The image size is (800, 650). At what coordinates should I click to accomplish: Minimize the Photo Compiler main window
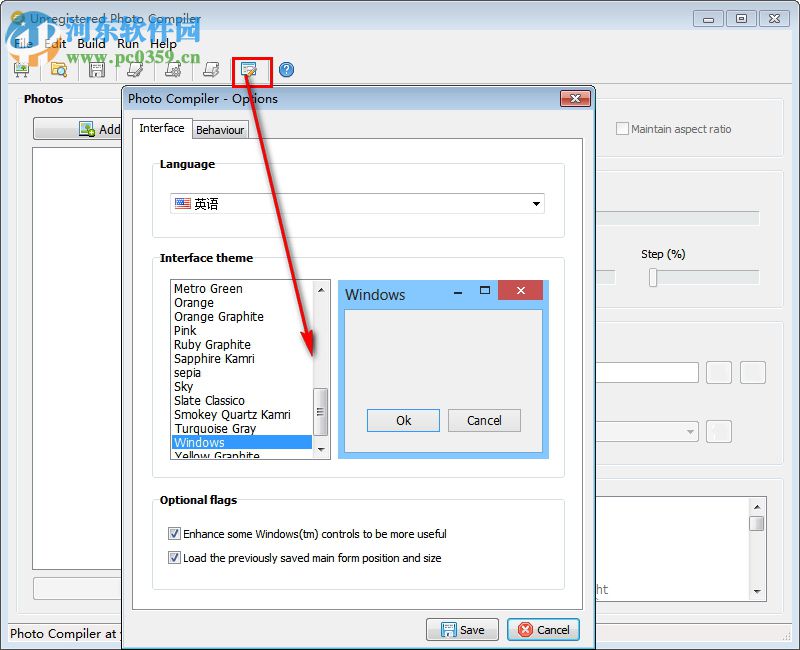[x=708, y=19]
